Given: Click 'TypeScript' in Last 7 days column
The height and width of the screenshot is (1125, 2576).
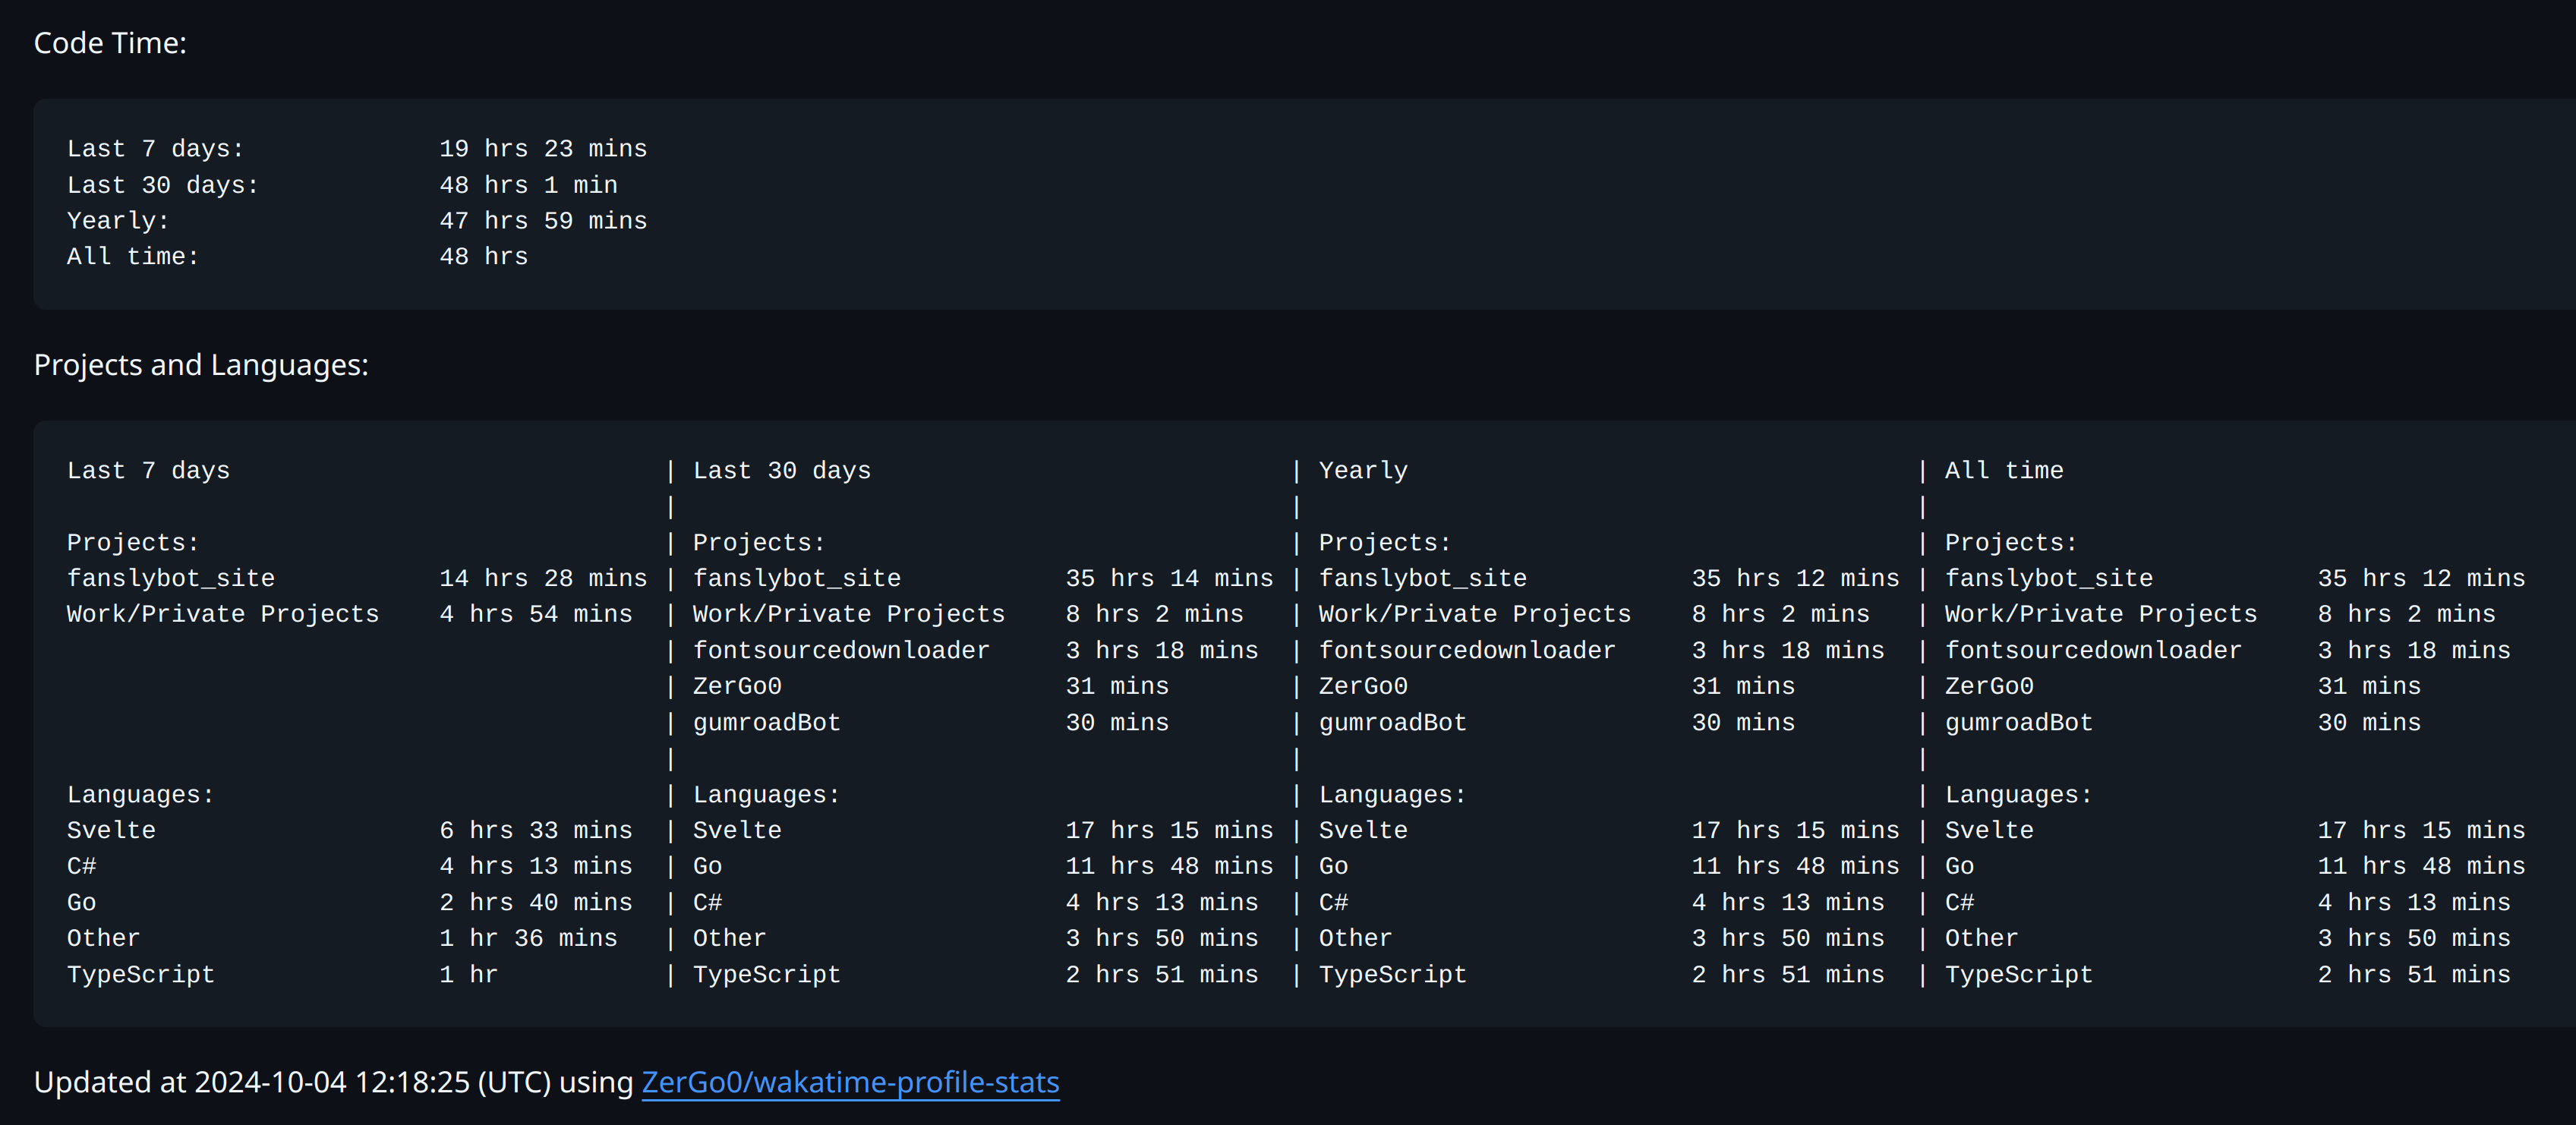Looking at the screenshot, I should 141,975.
